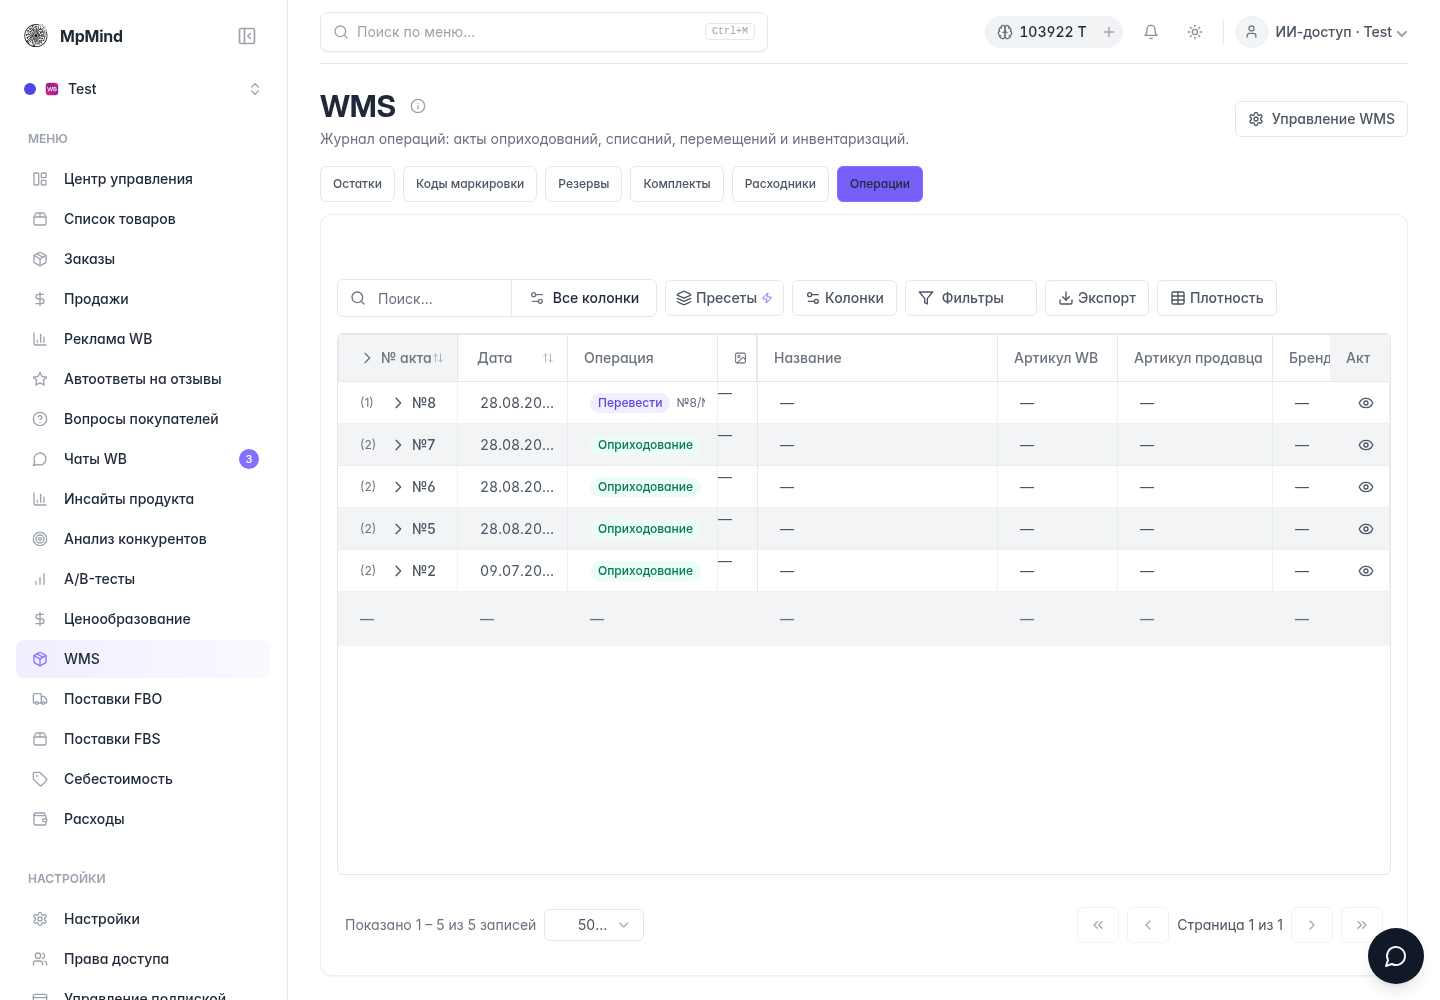Focus the Поиск по меню field

coord(544,32)
